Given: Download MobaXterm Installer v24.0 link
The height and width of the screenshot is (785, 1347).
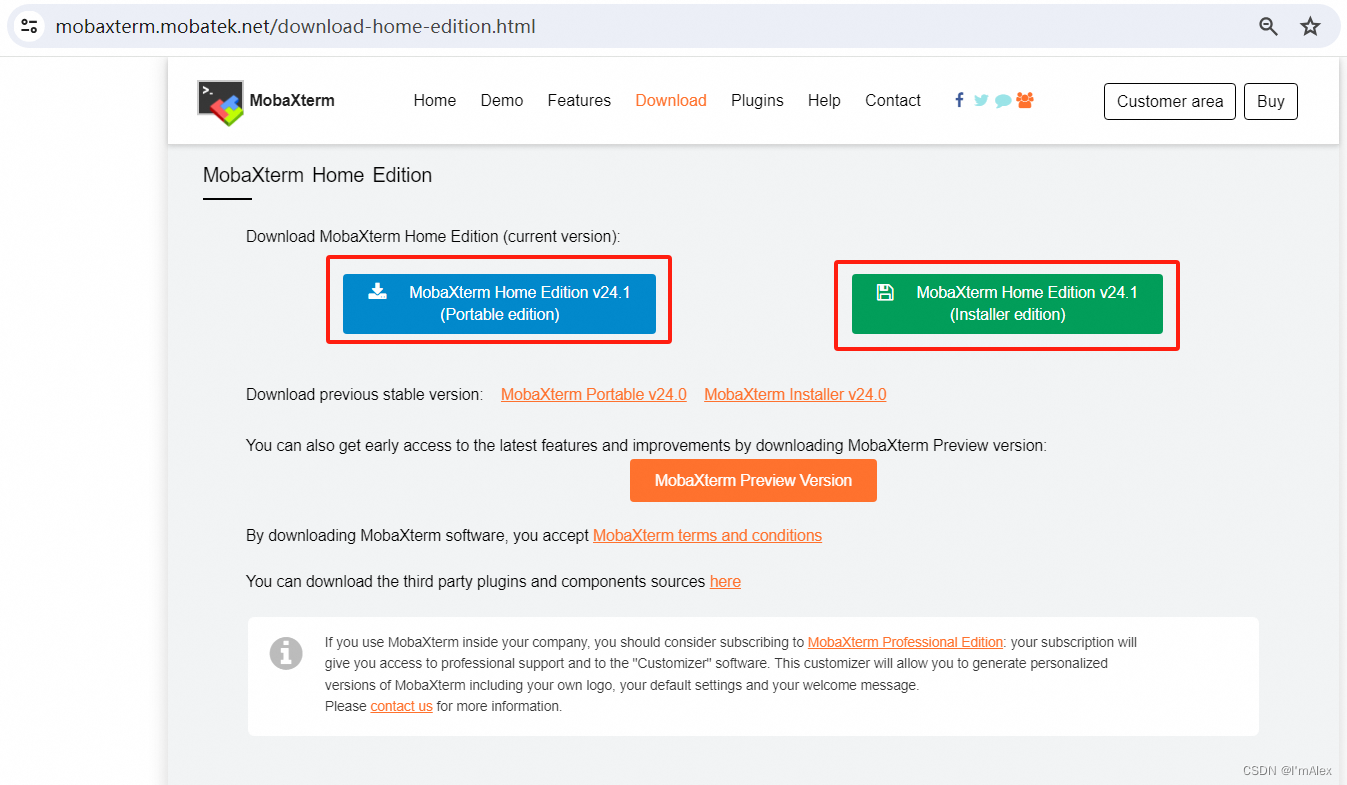Looking at the screenshot, I should pos(795,394).
